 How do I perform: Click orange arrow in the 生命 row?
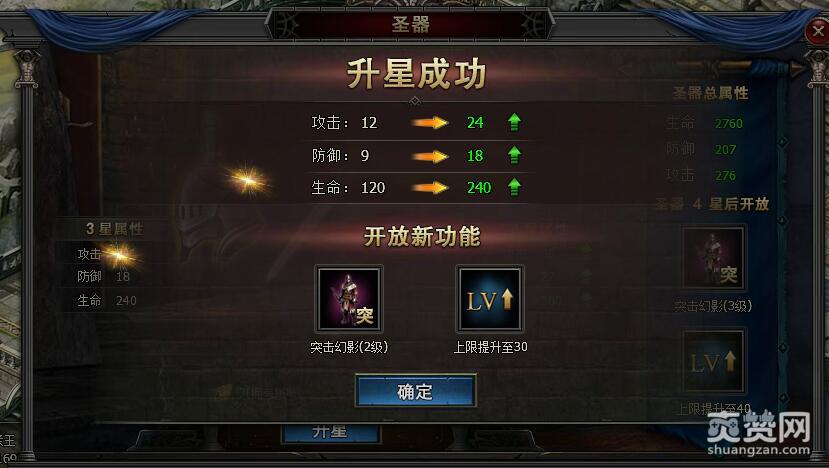click(x=430, y=188)
